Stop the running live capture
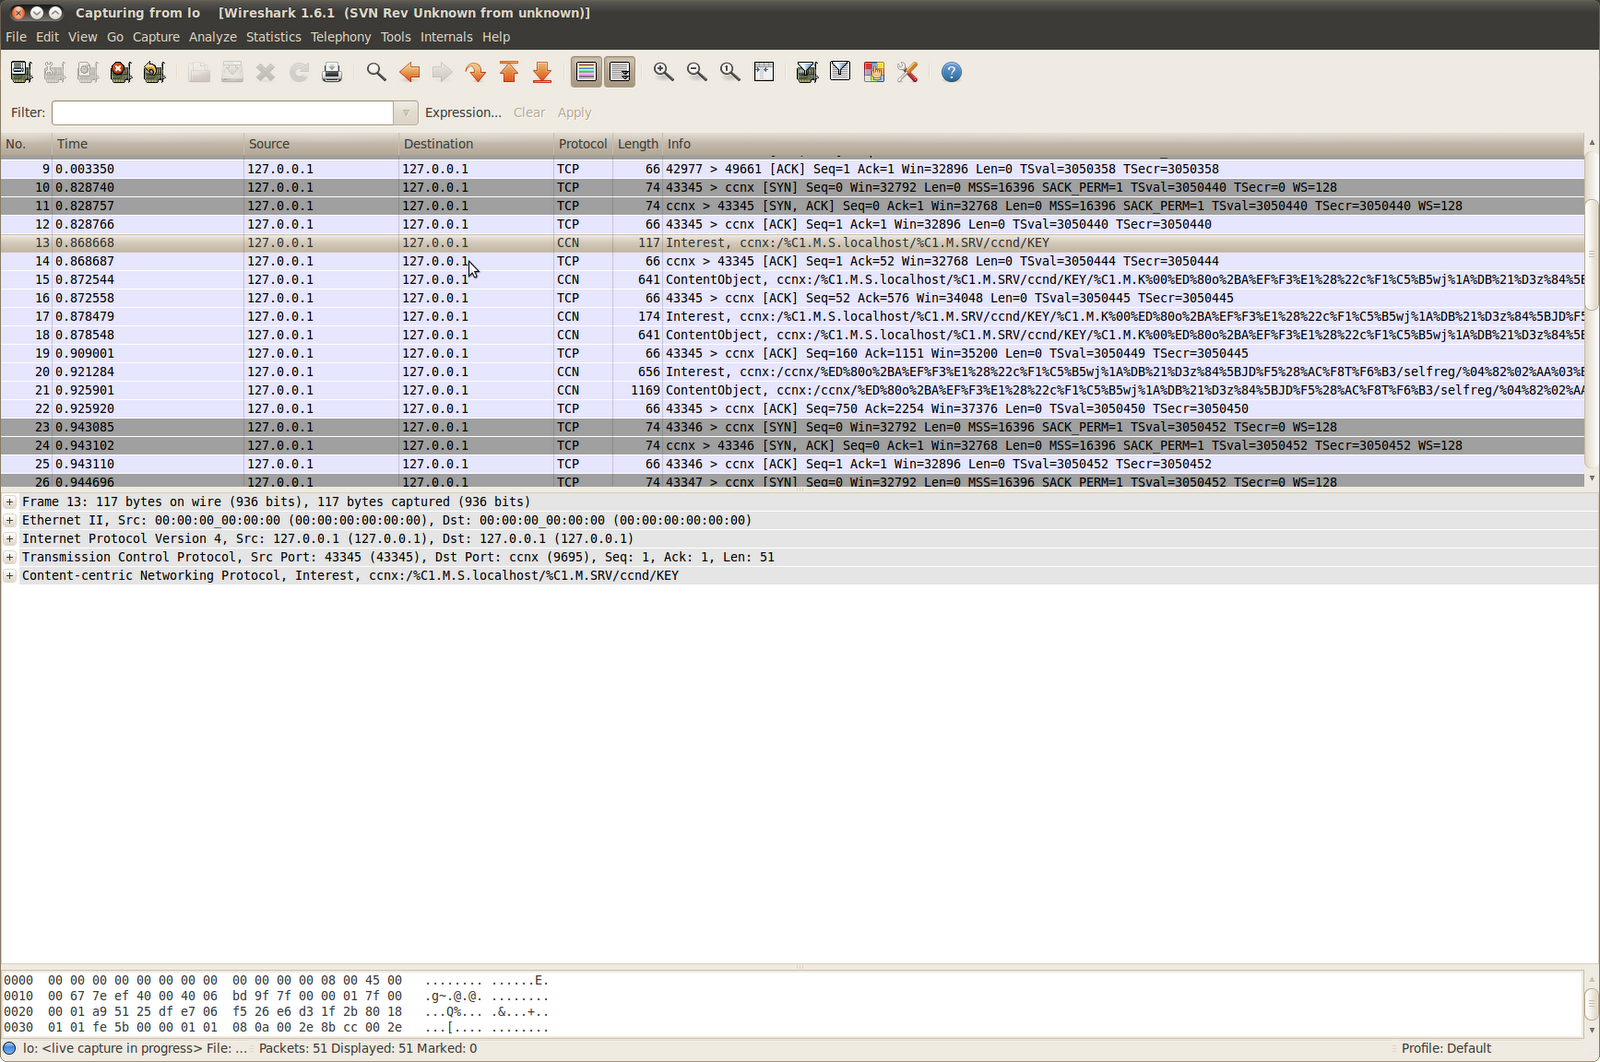 (120, 71)
